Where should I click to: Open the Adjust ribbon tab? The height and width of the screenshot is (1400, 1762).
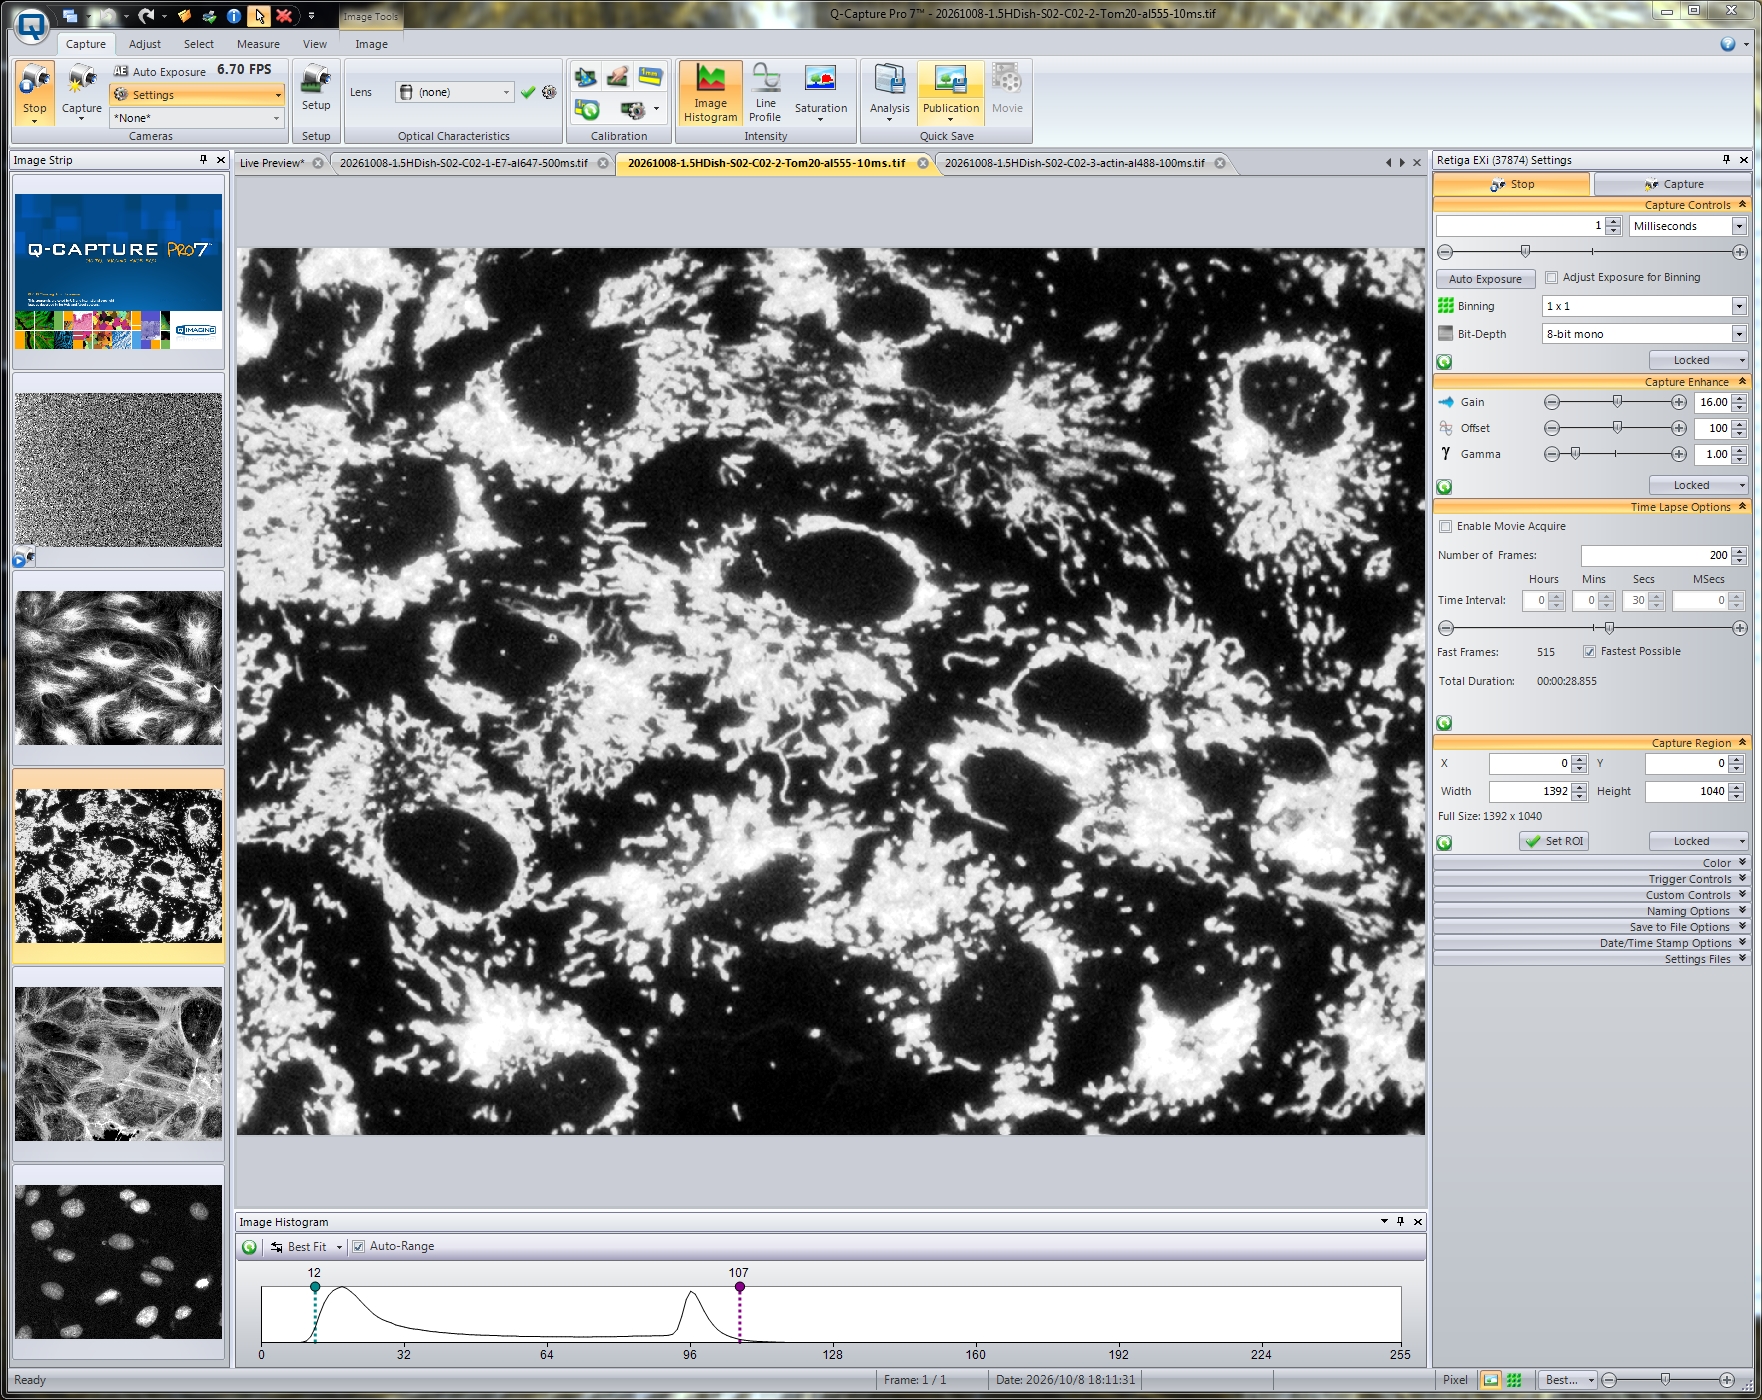pyautogui.click(x=145, y=44)
